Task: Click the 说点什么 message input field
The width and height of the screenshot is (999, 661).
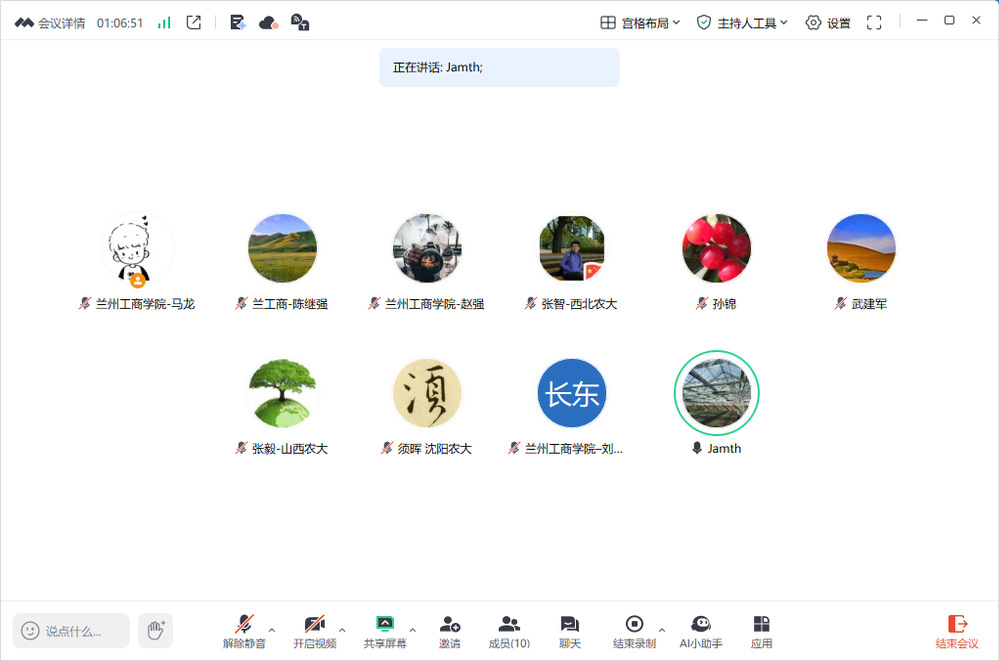Action: pyautogui.click(x=72, y=631)
